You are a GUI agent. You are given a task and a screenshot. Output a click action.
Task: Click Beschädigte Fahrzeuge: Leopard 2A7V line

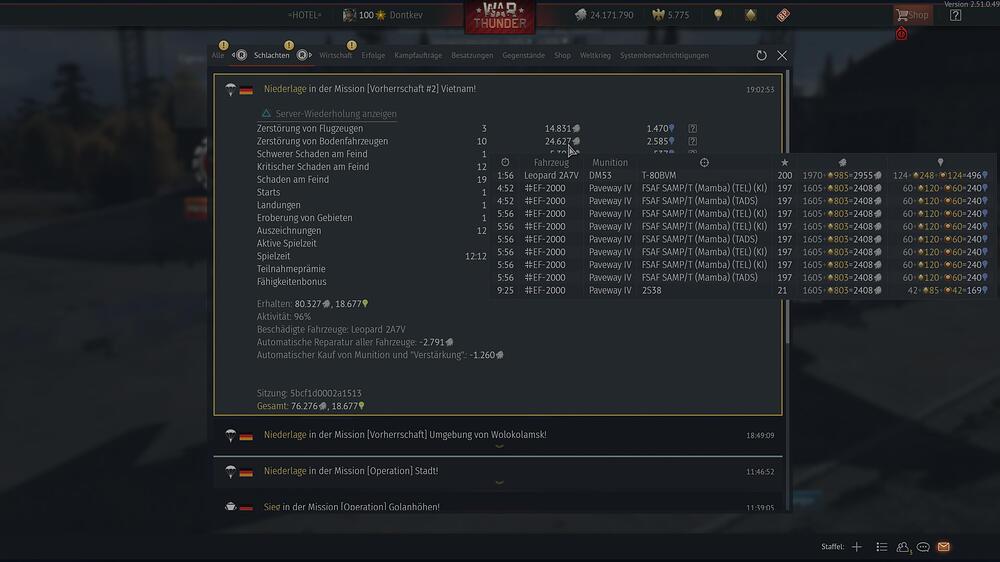click(331, 330)
